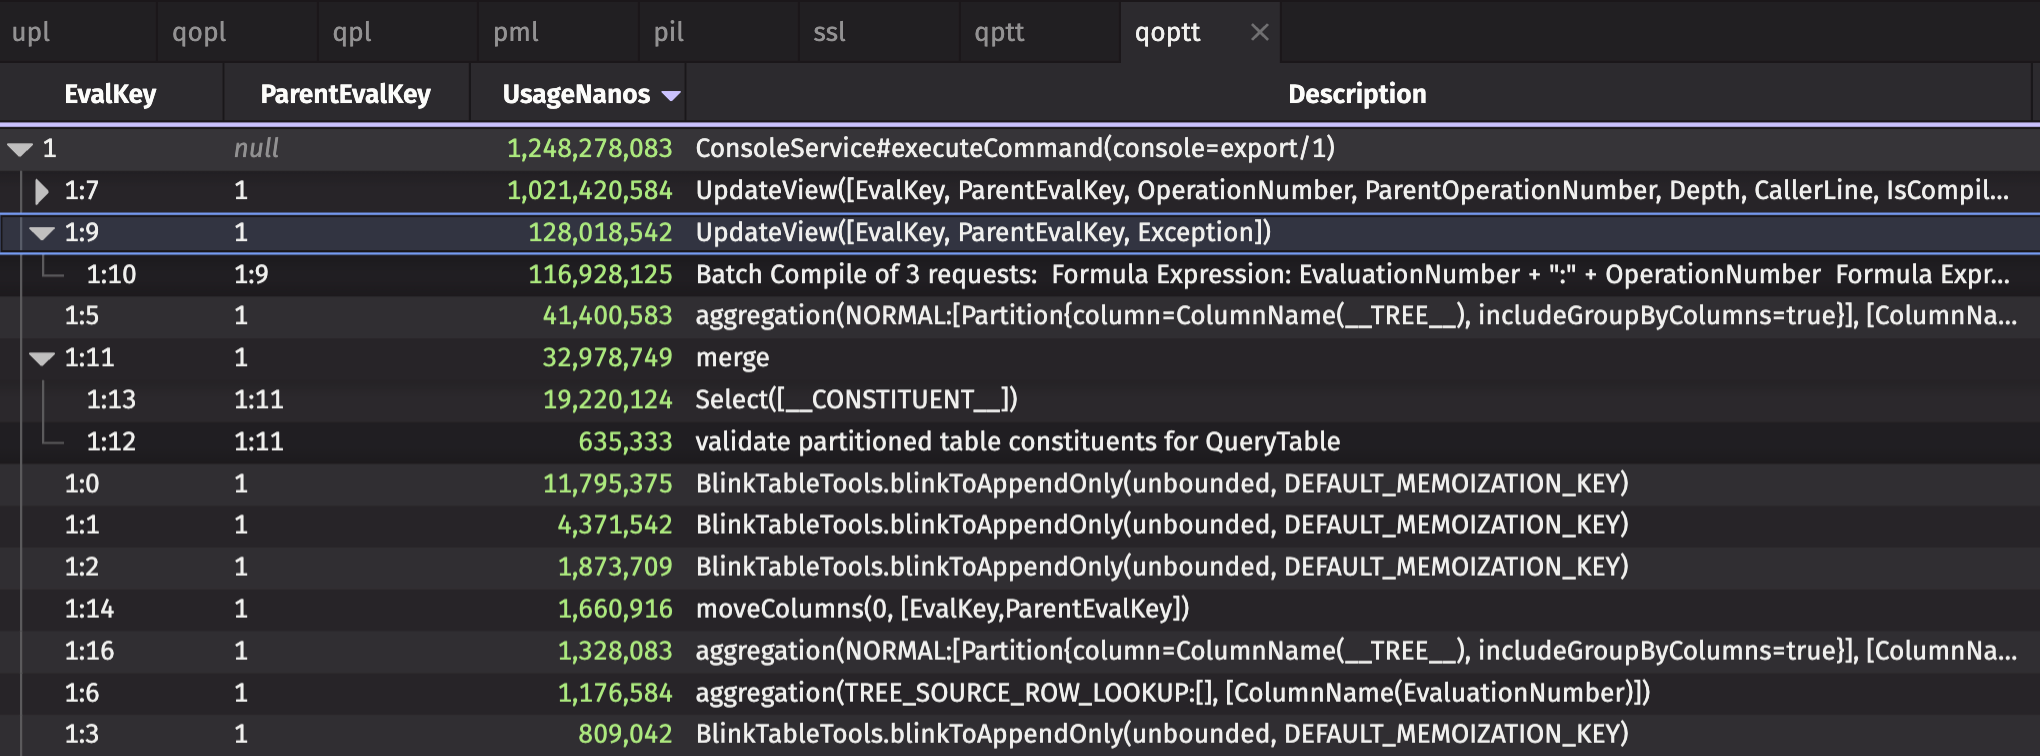Viewport: 2040px width, 756px height.
Task: Open the pil tab
Action: pyautogui.click(x=668, y=32)
